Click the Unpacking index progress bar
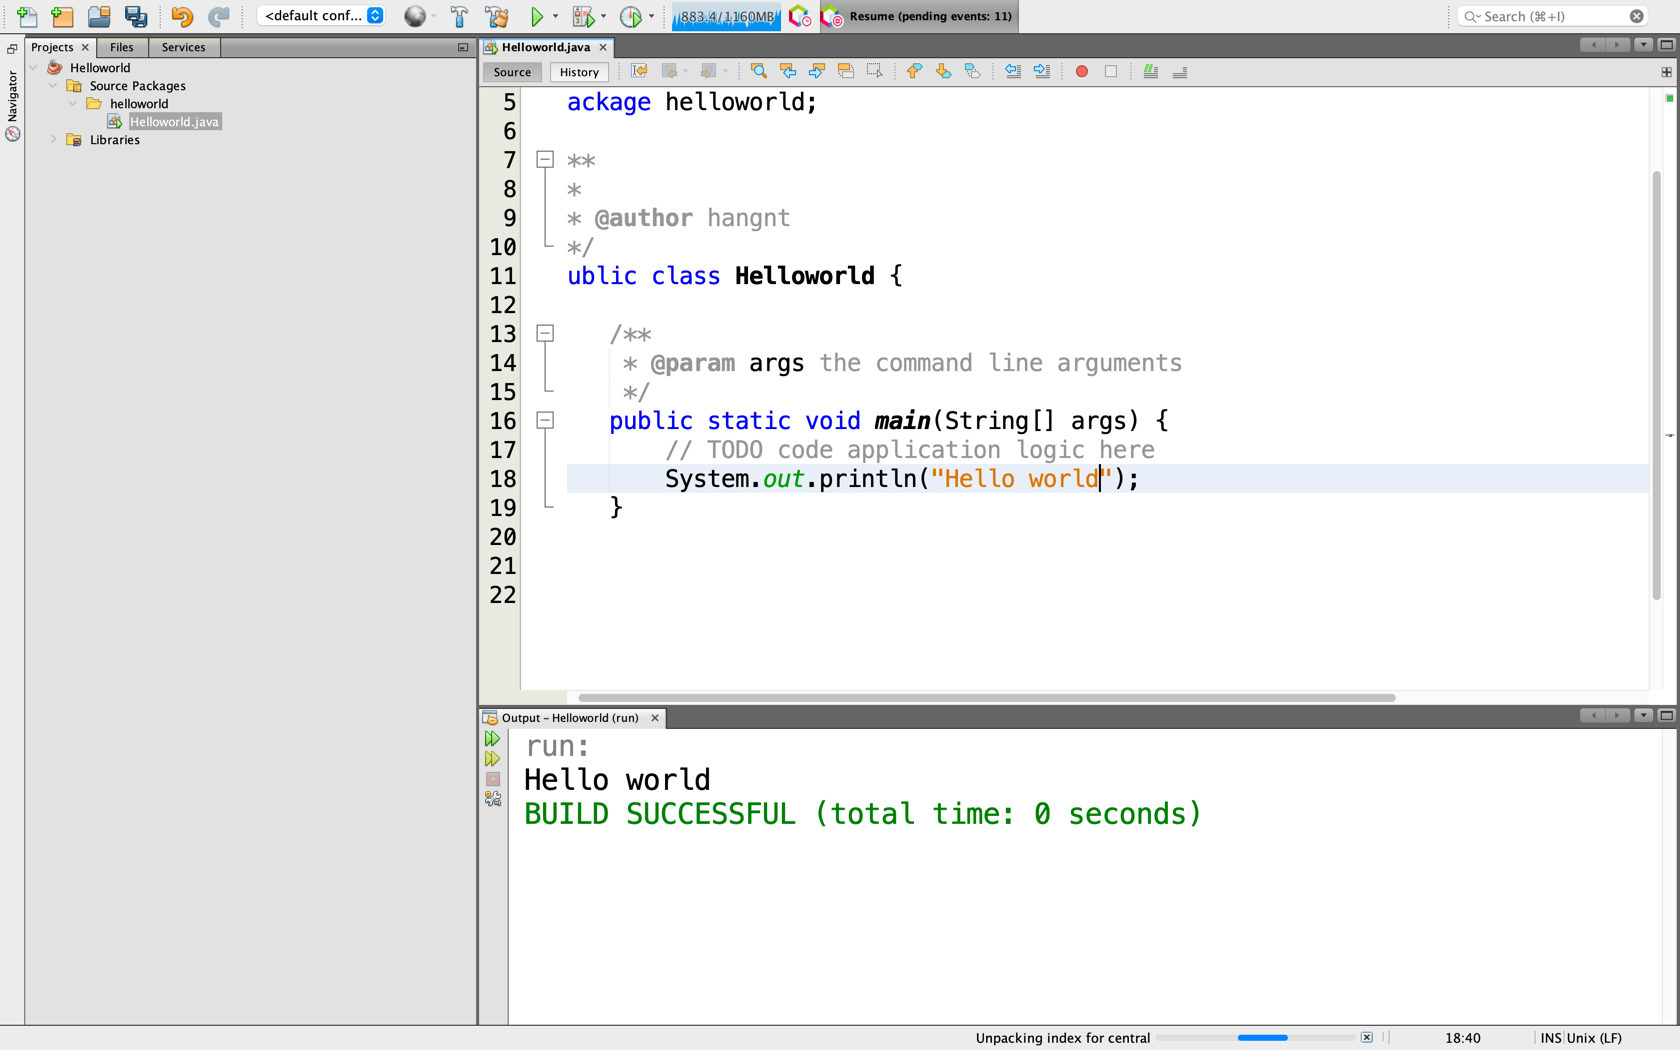 pos(1256,1038)
